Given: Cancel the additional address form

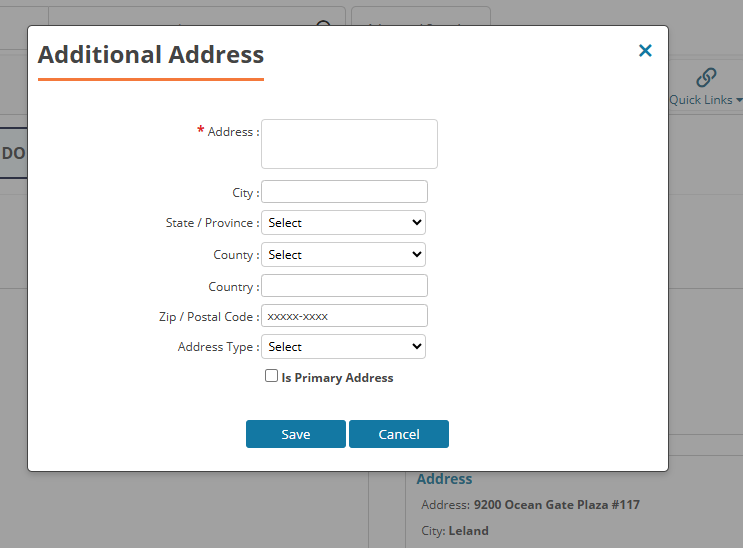Looking at the screenshot, I should coord(398,434).
